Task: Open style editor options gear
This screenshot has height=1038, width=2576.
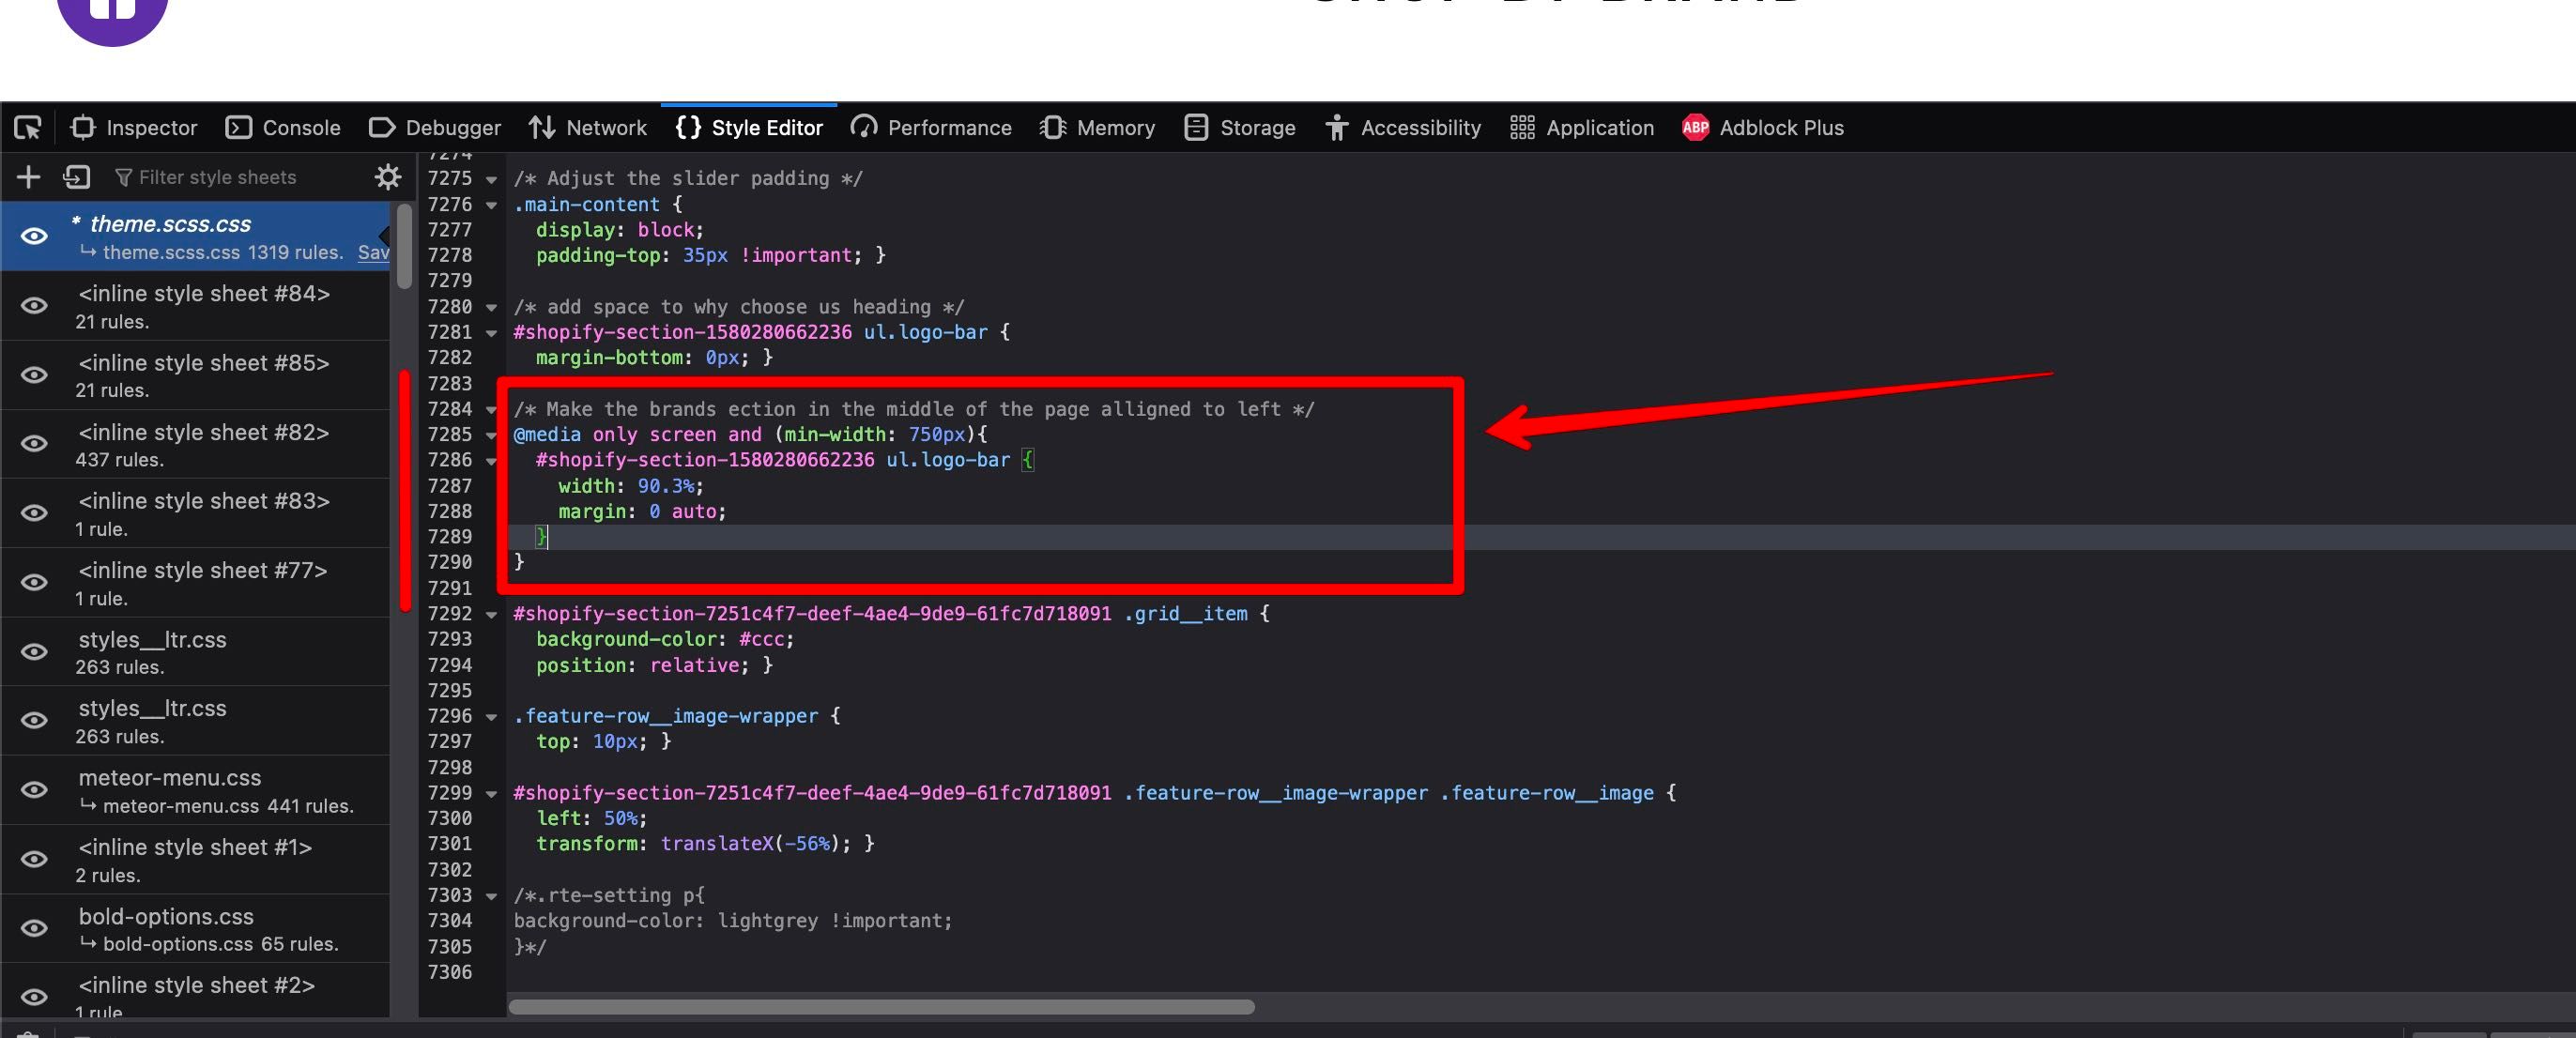Action: point(388,177)
